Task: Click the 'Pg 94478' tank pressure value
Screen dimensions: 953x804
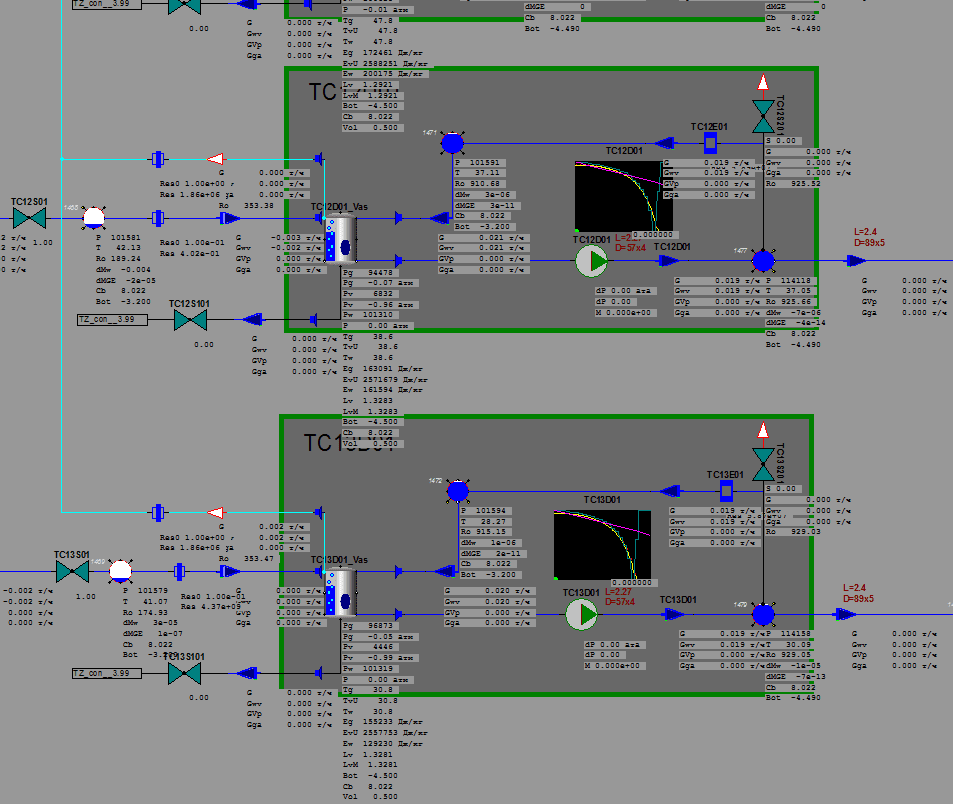Action: [370, 273]
